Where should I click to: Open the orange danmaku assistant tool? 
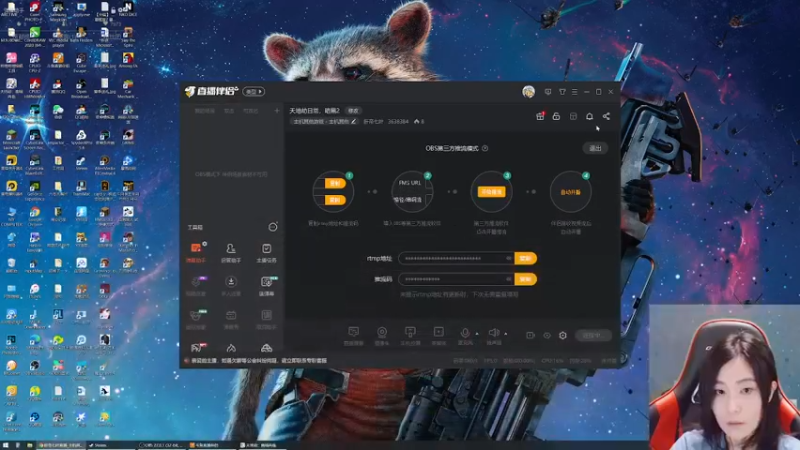(x=196, y=253)
